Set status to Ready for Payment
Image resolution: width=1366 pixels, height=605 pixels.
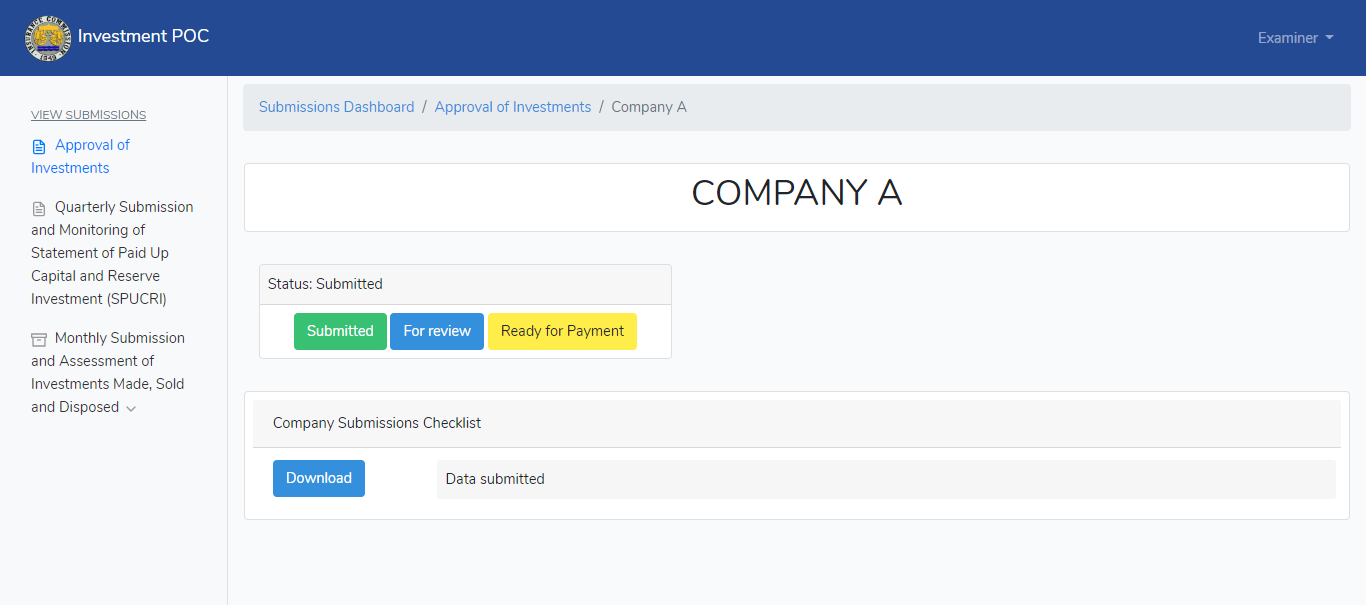(x=562, y=331)
